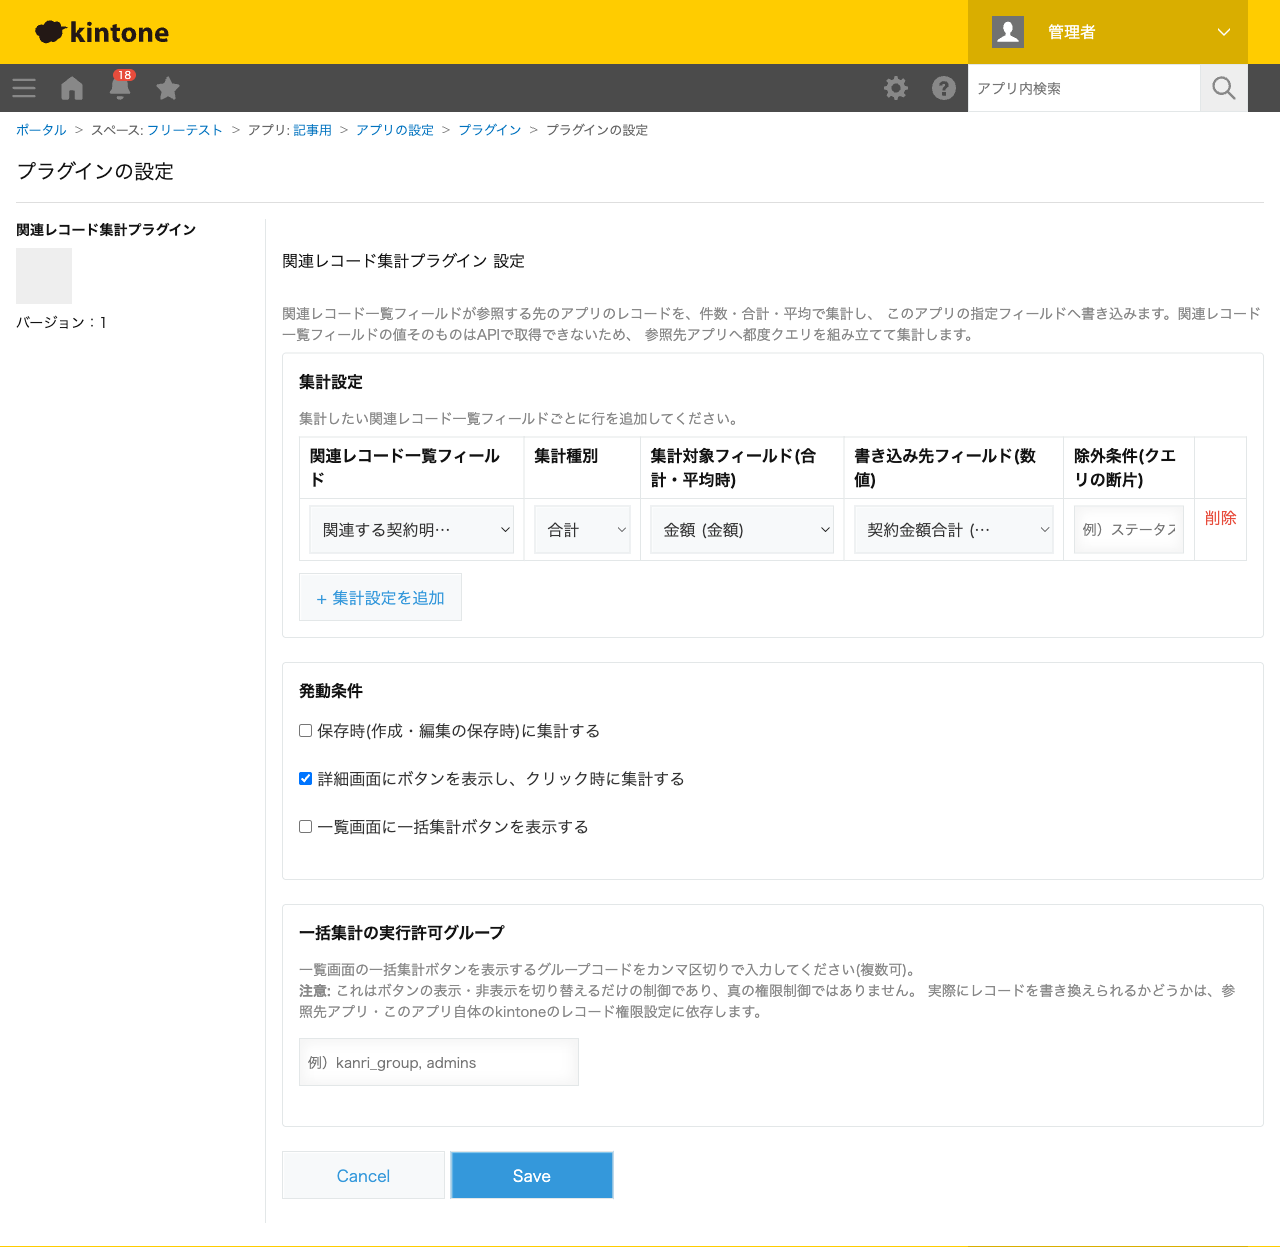Click the kintone logo
Viewport: 1280px width, 1247px height.
pos(102,32)
